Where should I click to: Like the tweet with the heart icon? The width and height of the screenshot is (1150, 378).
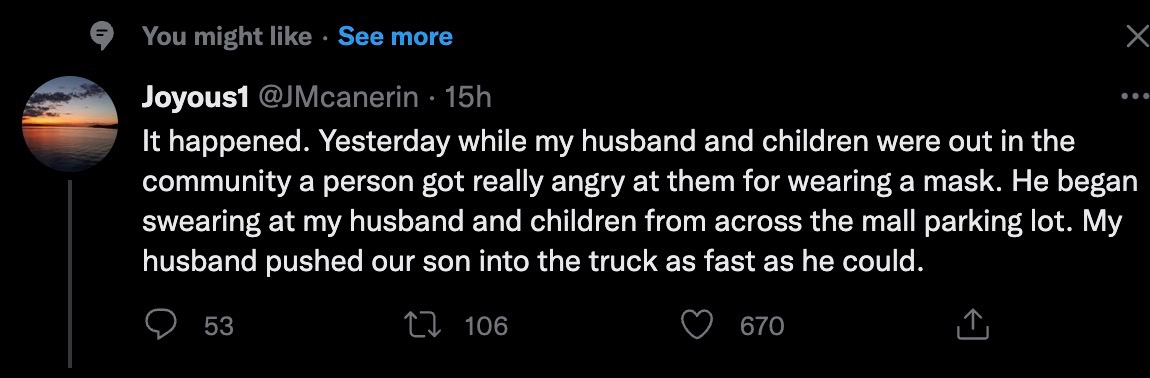tap(697, 324)
